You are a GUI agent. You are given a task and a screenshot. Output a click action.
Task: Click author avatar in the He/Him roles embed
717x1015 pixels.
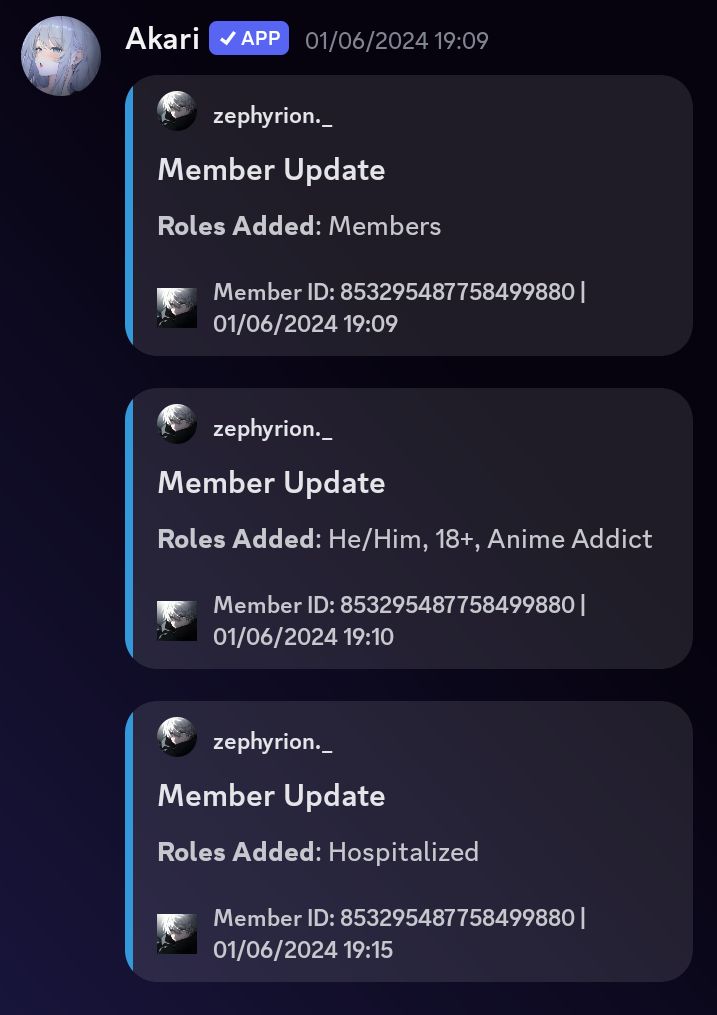point(177,423)
